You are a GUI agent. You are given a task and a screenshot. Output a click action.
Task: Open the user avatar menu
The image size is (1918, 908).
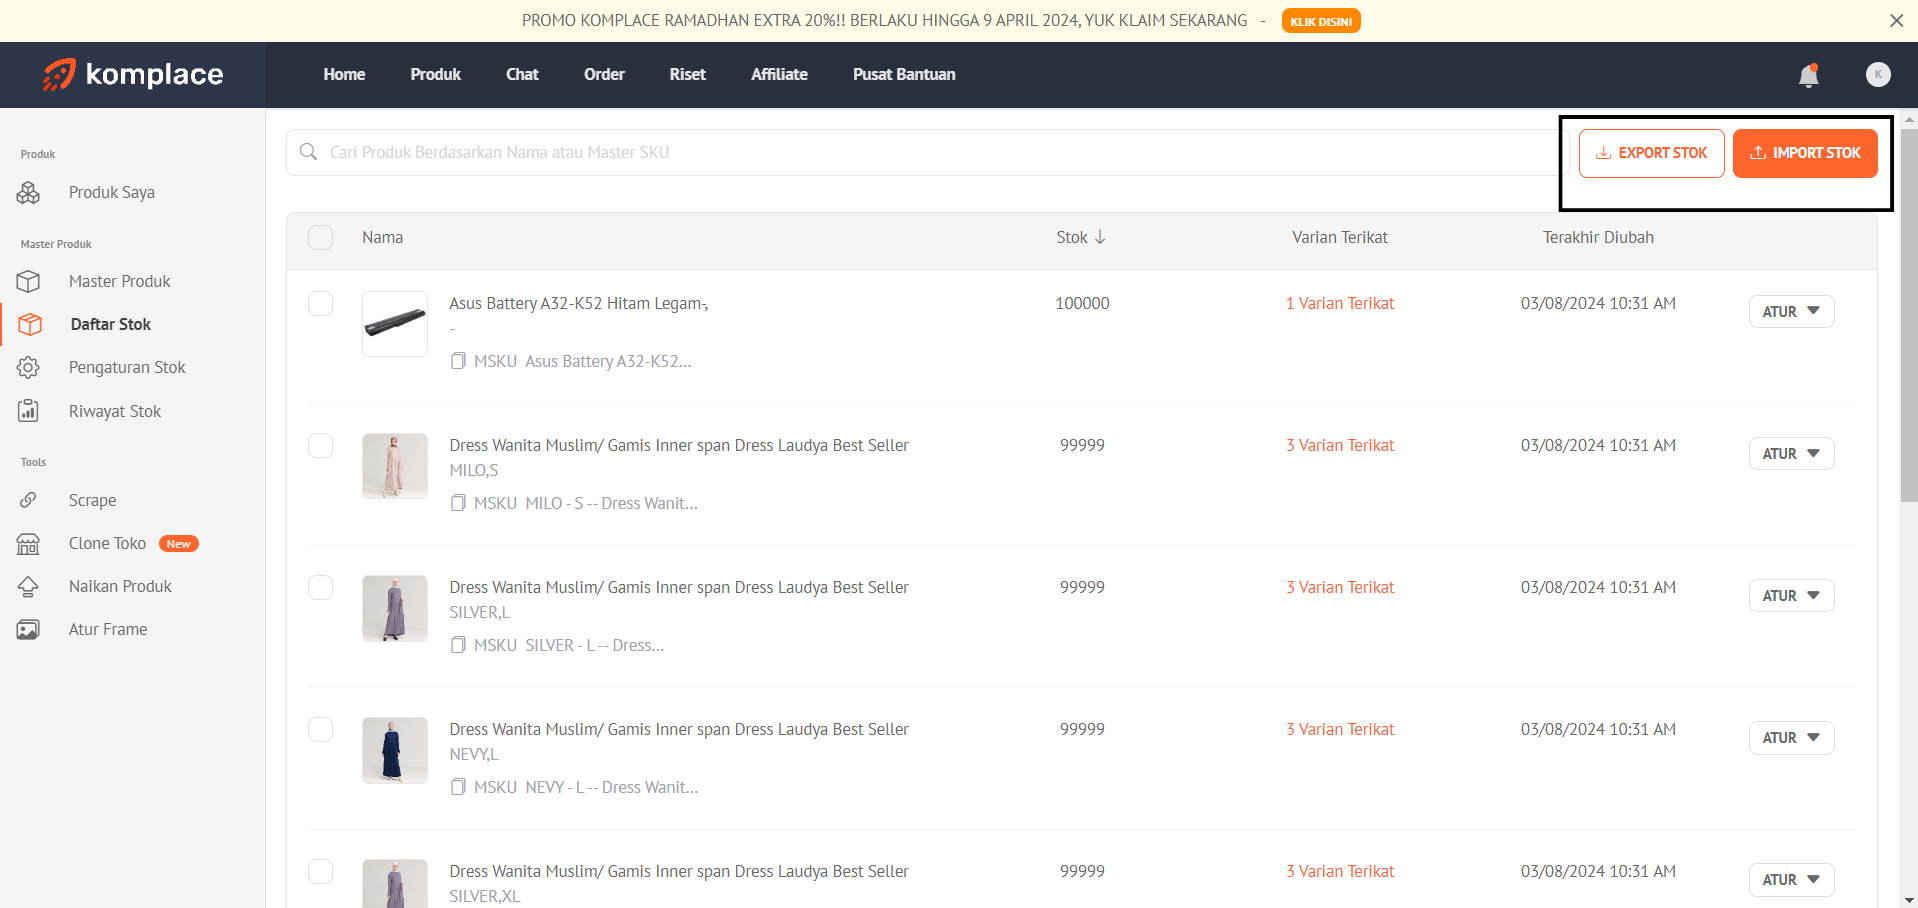tap(1878, 74)
